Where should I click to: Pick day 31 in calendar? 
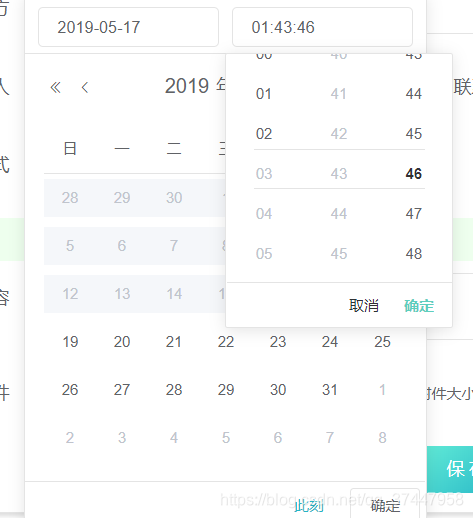point(330,390)
